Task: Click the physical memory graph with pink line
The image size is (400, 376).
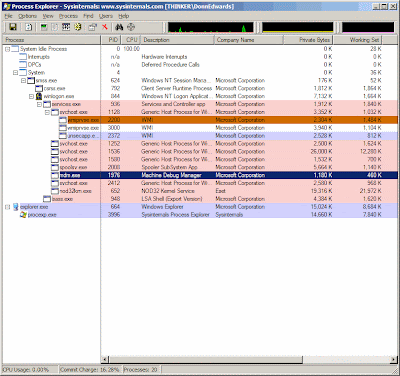Action: [x=368, y=27]
